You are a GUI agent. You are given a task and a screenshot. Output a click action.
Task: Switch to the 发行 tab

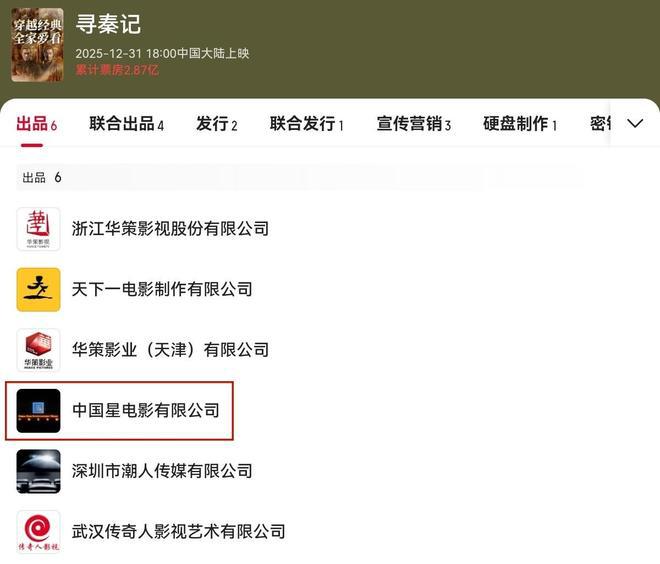(216, 124)
